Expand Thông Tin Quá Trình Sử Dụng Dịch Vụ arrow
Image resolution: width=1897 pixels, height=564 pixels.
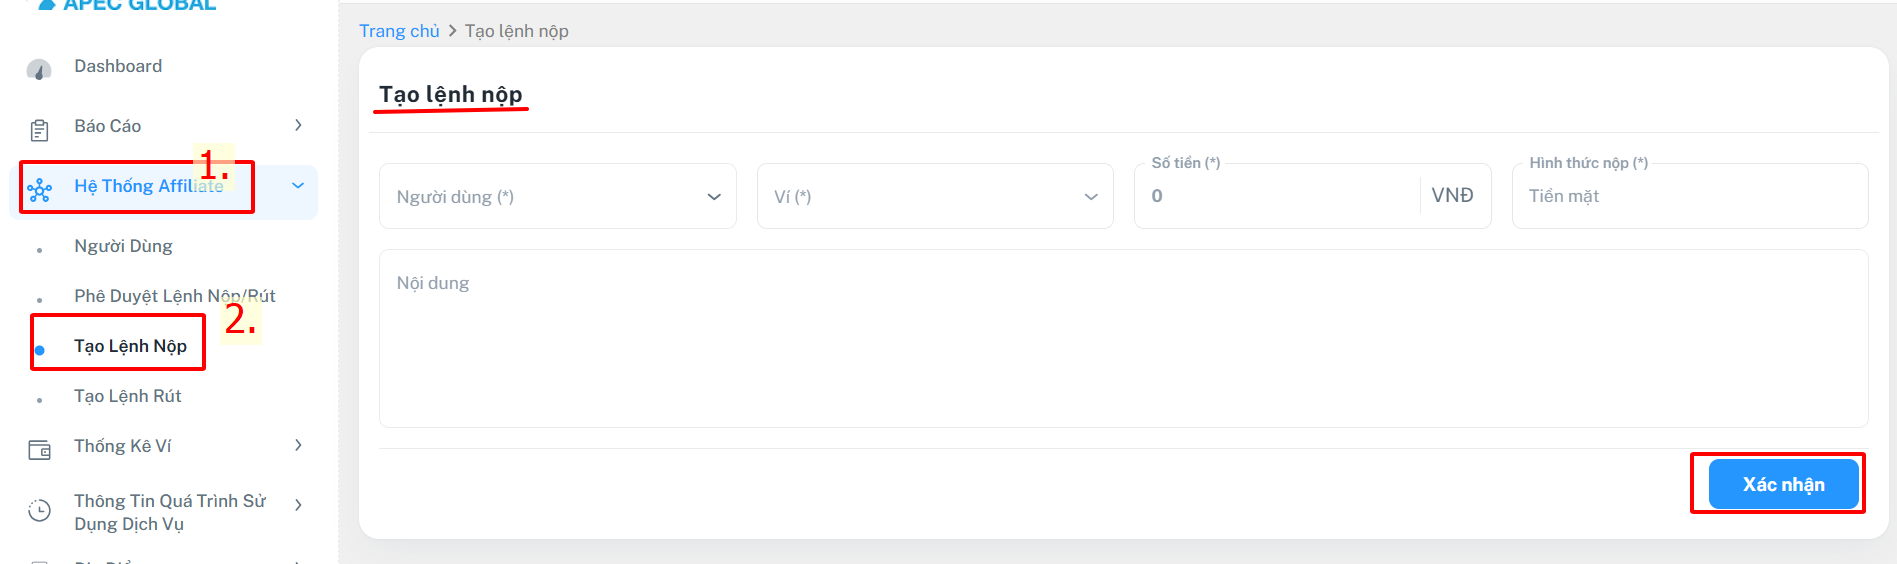(x=298, y=505)
